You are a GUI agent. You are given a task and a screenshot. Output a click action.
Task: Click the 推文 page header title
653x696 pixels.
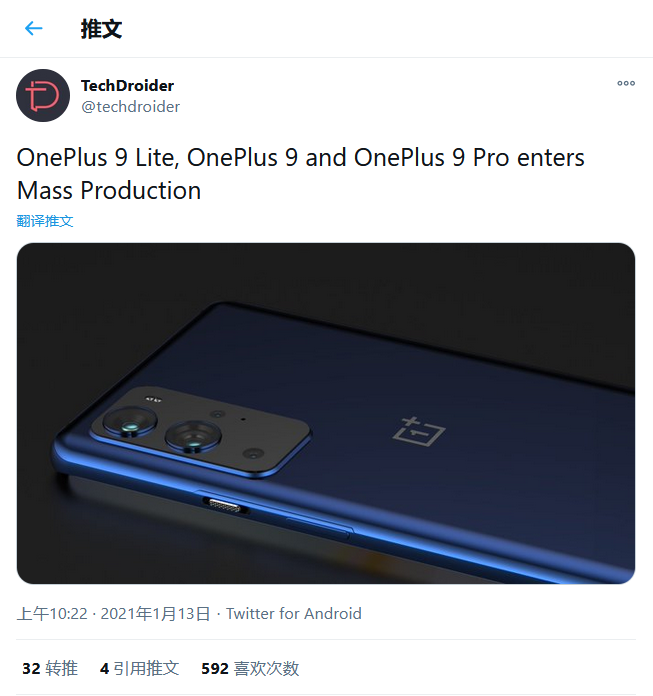[x=101, y=29]
